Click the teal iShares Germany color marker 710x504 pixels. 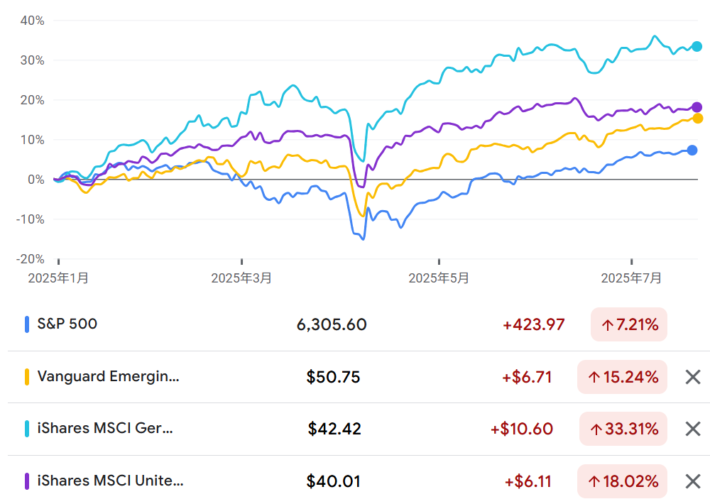pos(26,429)
